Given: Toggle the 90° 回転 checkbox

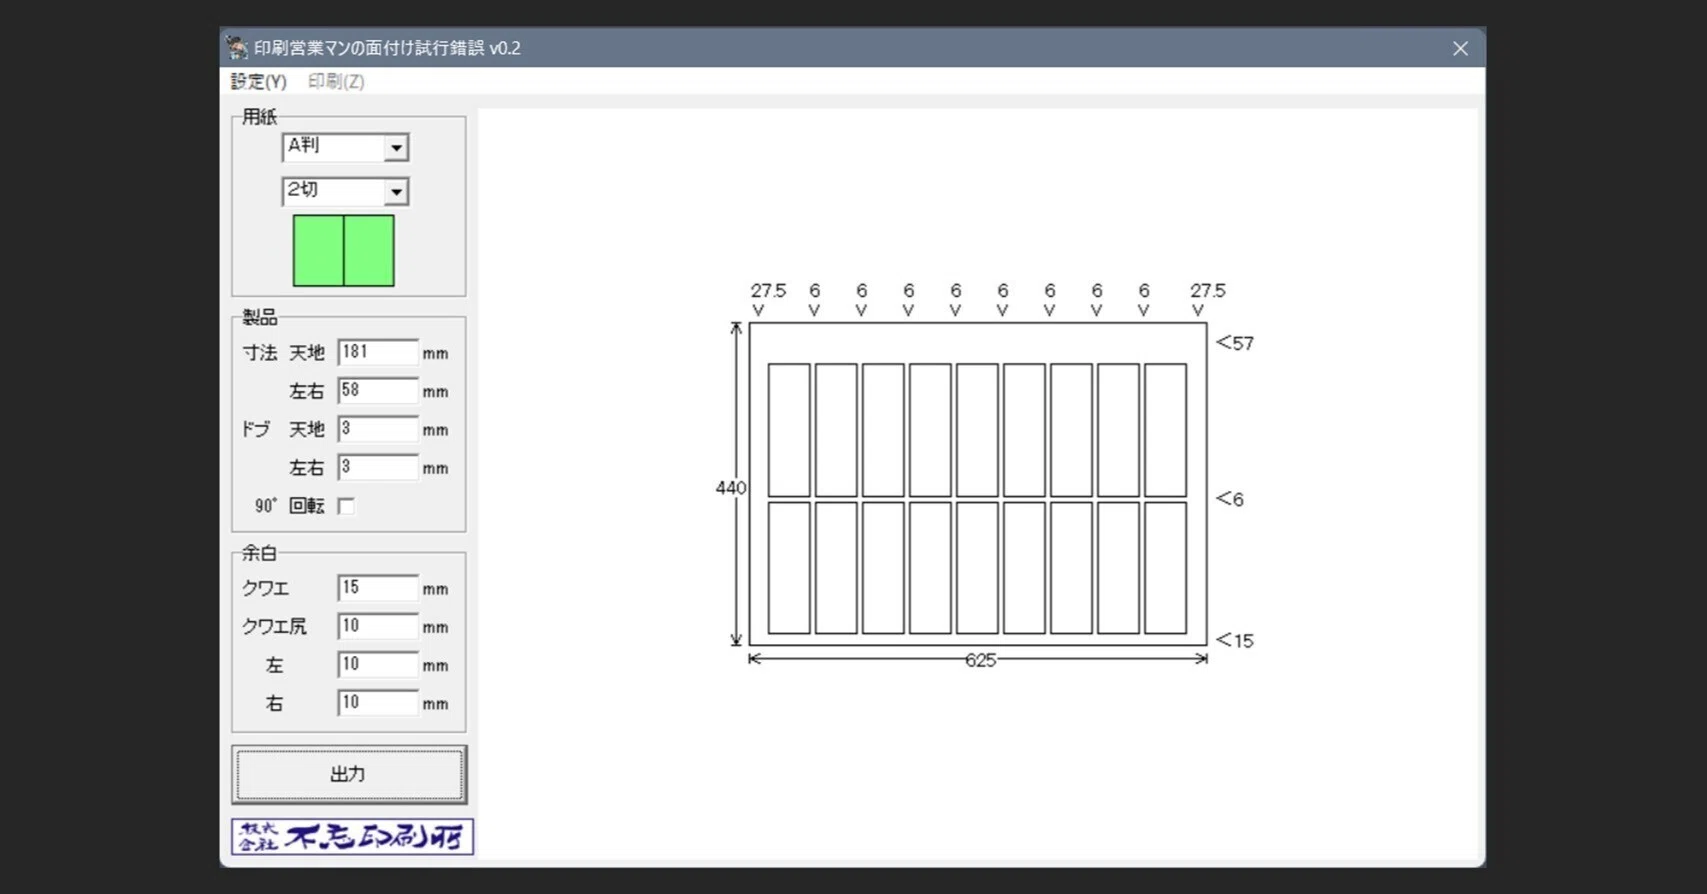Looking at the screenshot, I should pos(346,506).
